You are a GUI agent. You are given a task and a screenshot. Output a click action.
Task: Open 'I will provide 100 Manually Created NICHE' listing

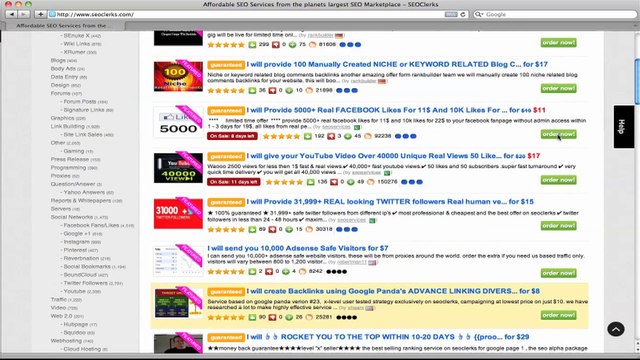point(397,64)
